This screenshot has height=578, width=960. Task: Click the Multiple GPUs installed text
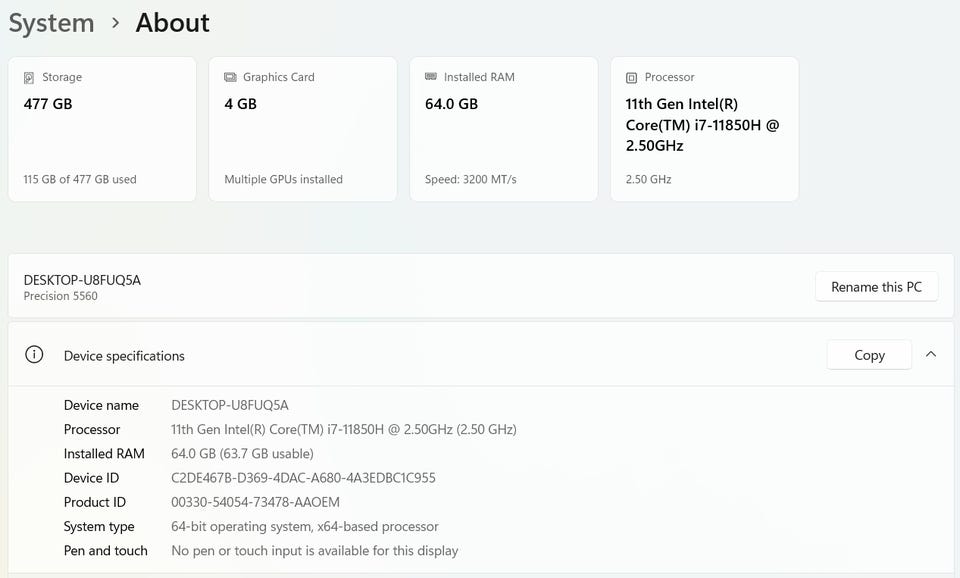(283, 180)
